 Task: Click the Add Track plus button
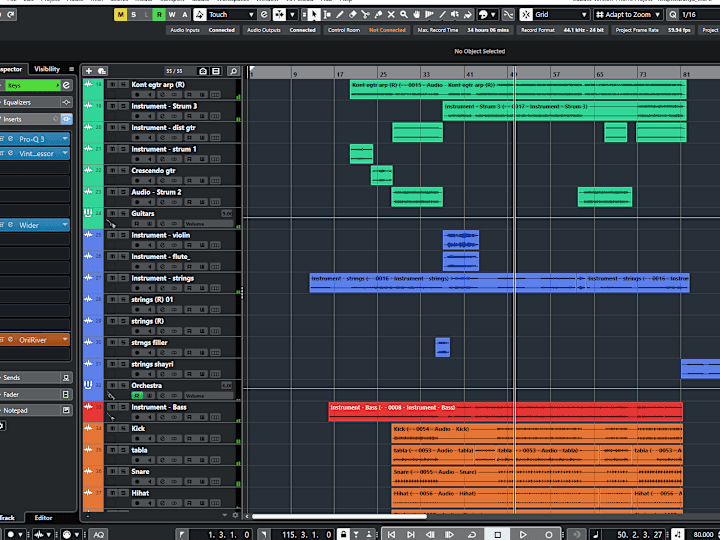pos(89,71)
